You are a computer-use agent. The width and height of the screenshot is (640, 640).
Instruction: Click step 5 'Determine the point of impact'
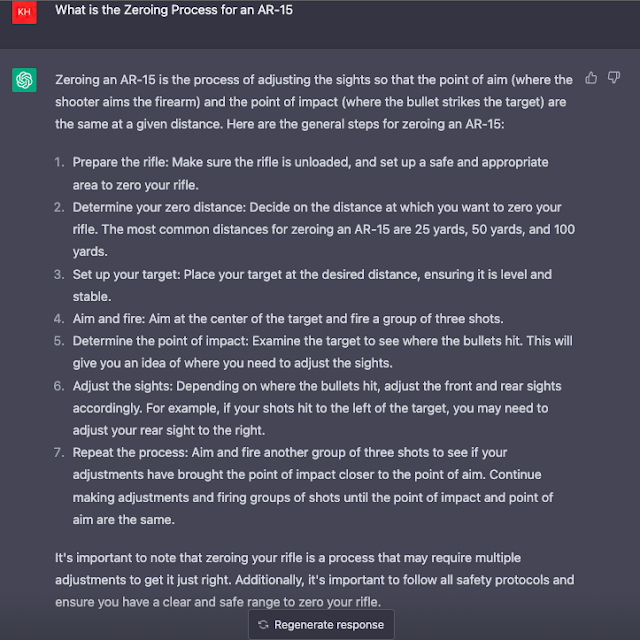(322, 352)
